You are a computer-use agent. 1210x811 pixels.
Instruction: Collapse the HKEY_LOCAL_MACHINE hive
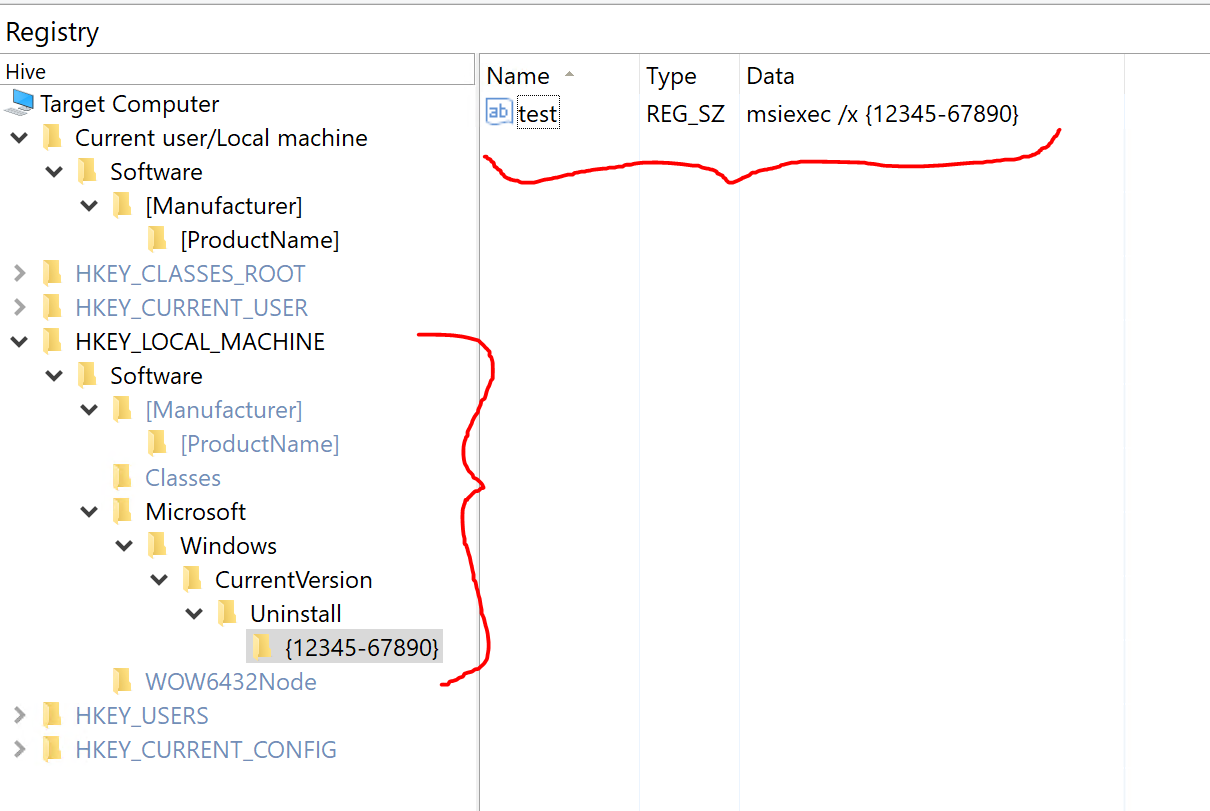click(19, 341)
